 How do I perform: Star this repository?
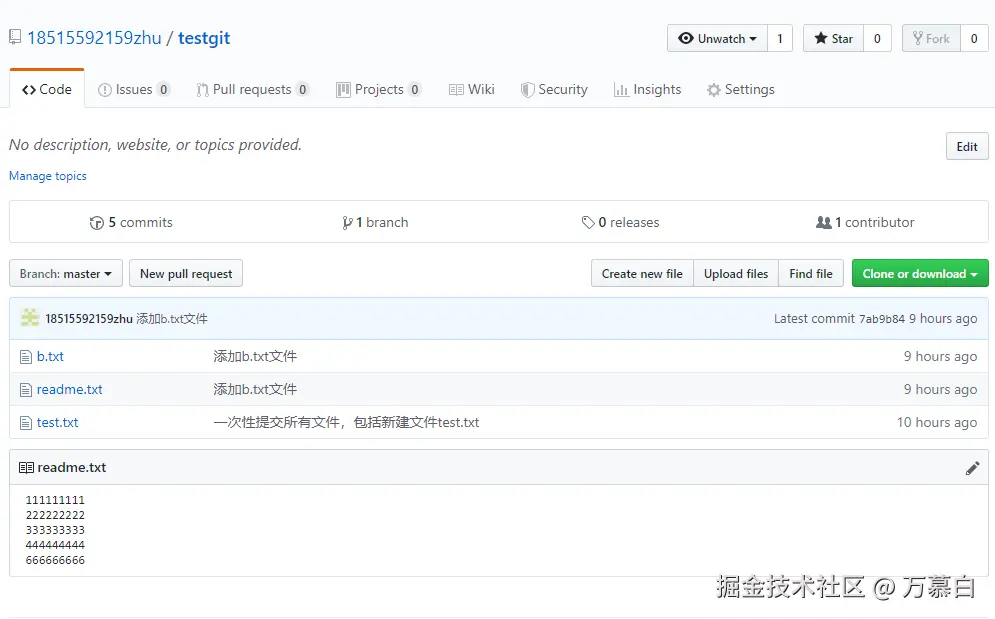pyautogui.click(x=833, y=39)
